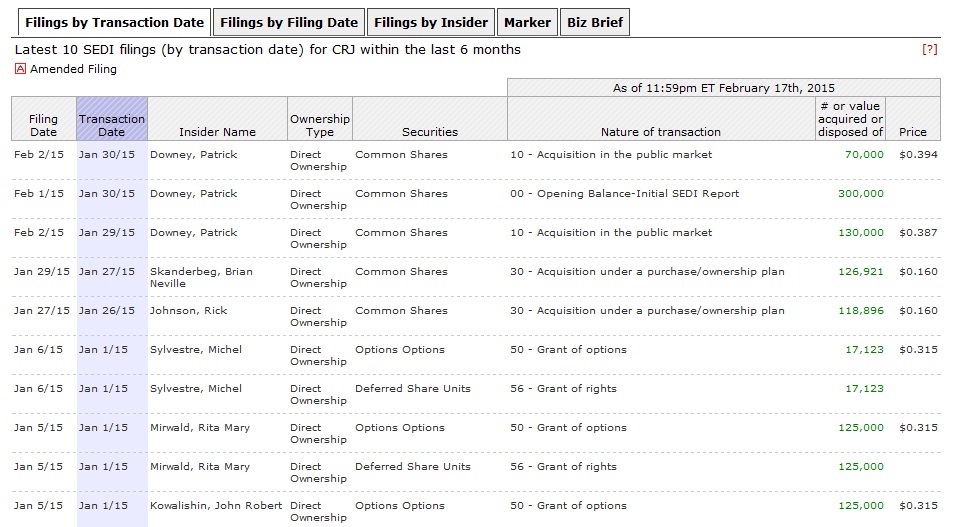Viewport: 971px width, 527px height.
Task: Open the Filings by Insider tab
Action: [430, 23]
